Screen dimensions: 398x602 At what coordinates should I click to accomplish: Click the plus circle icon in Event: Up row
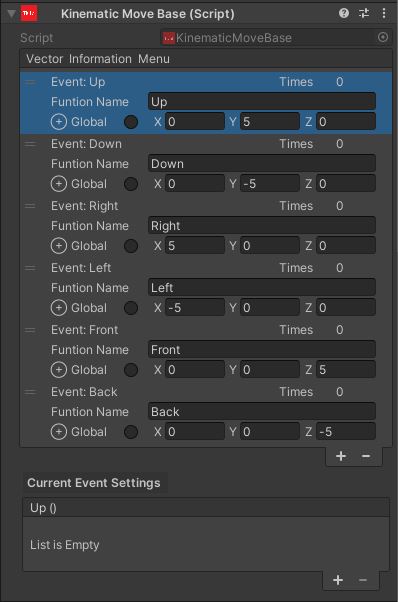coord(59,122)
